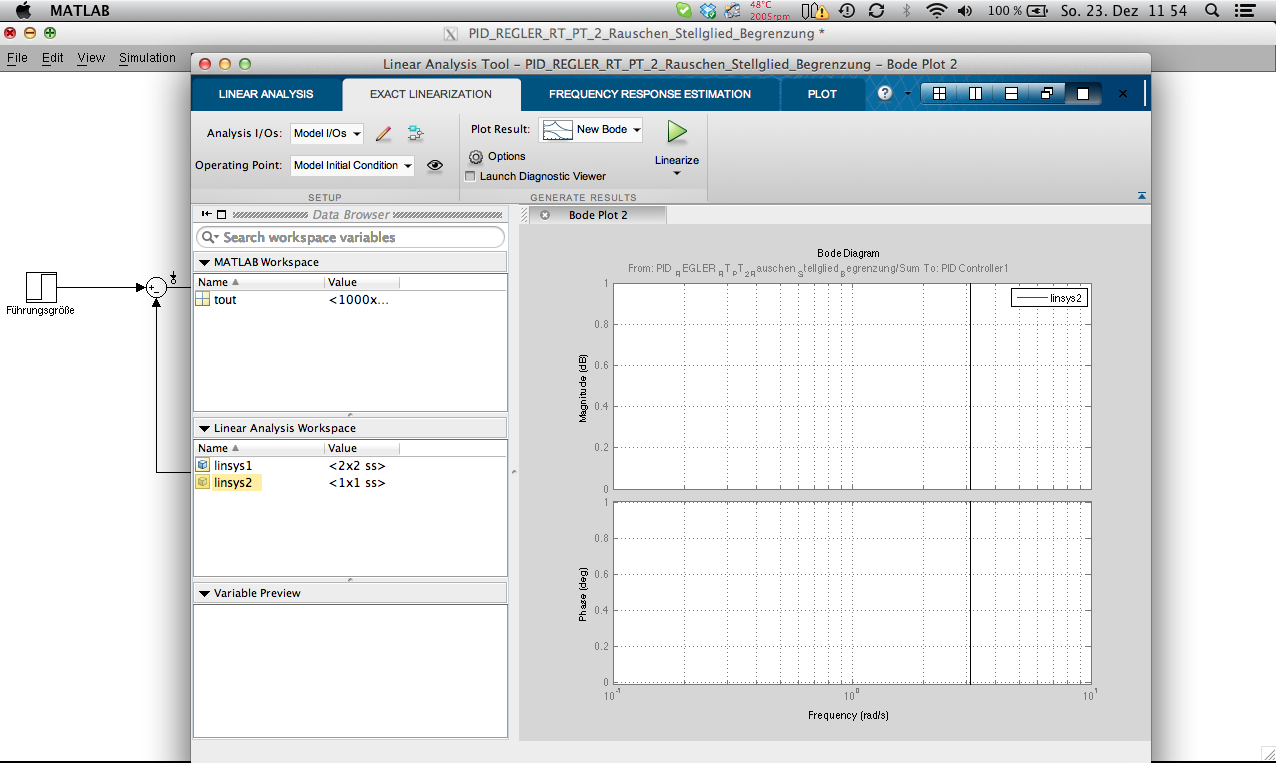
Task: Switch to the Frequency Response Estimation tab
Action: point(649,94)
